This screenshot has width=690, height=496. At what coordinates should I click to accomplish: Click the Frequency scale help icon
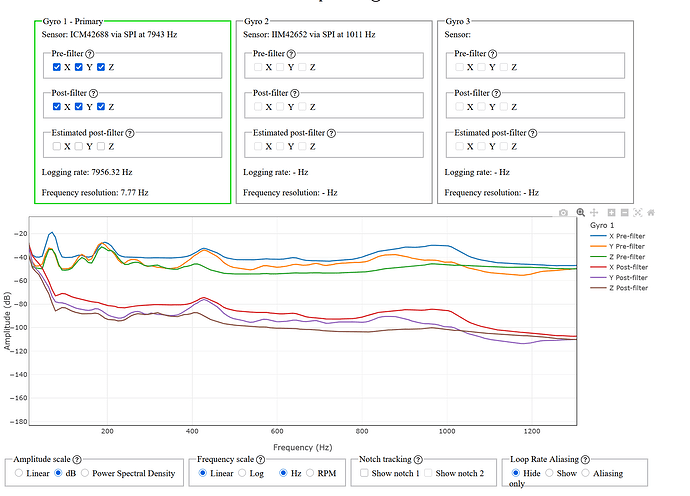click(261, 459)
